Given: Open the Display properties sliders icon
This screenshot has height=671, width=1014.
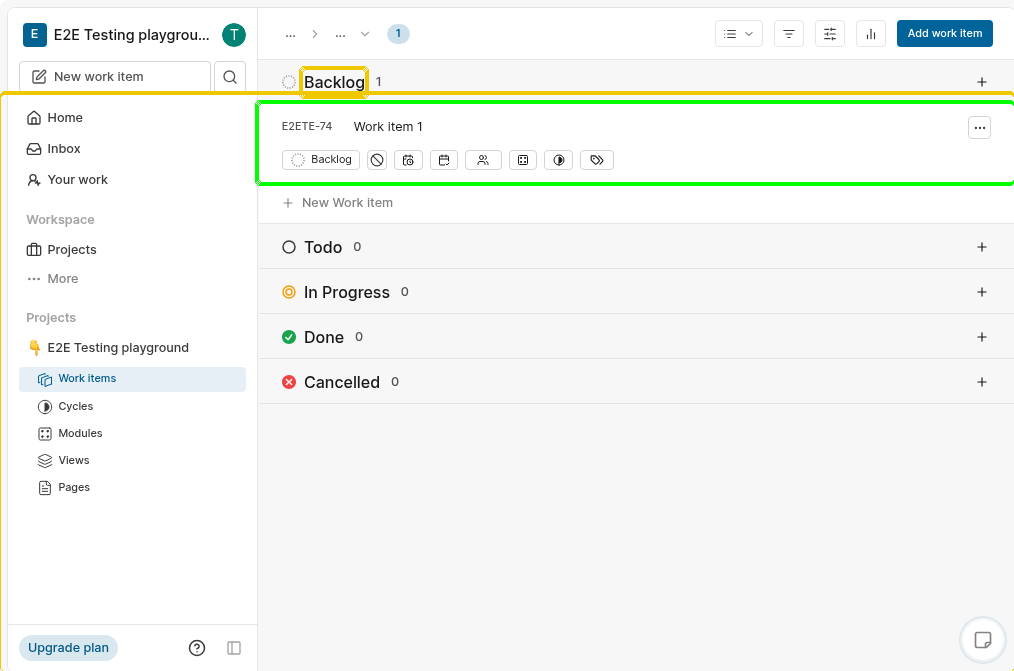Looking at the screenshot, I should coord(830,33).
